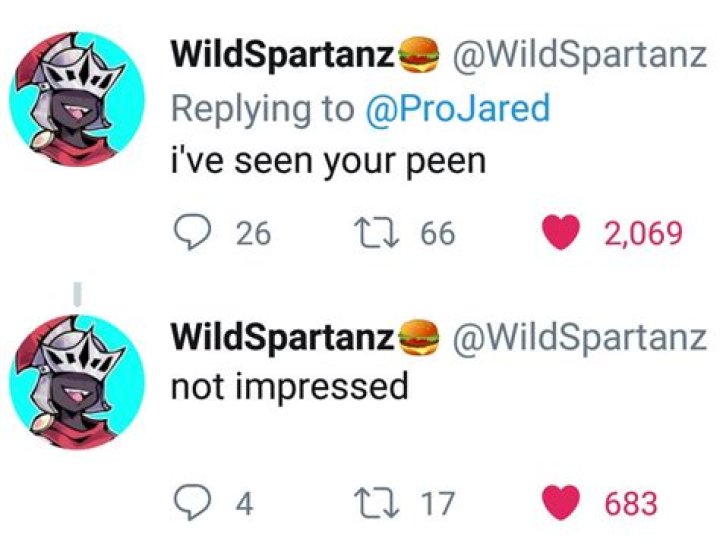The height and width of the screenshot is (545, 720).
Task: Open the "not impressed" tweet text
Action: click(290, 385)
